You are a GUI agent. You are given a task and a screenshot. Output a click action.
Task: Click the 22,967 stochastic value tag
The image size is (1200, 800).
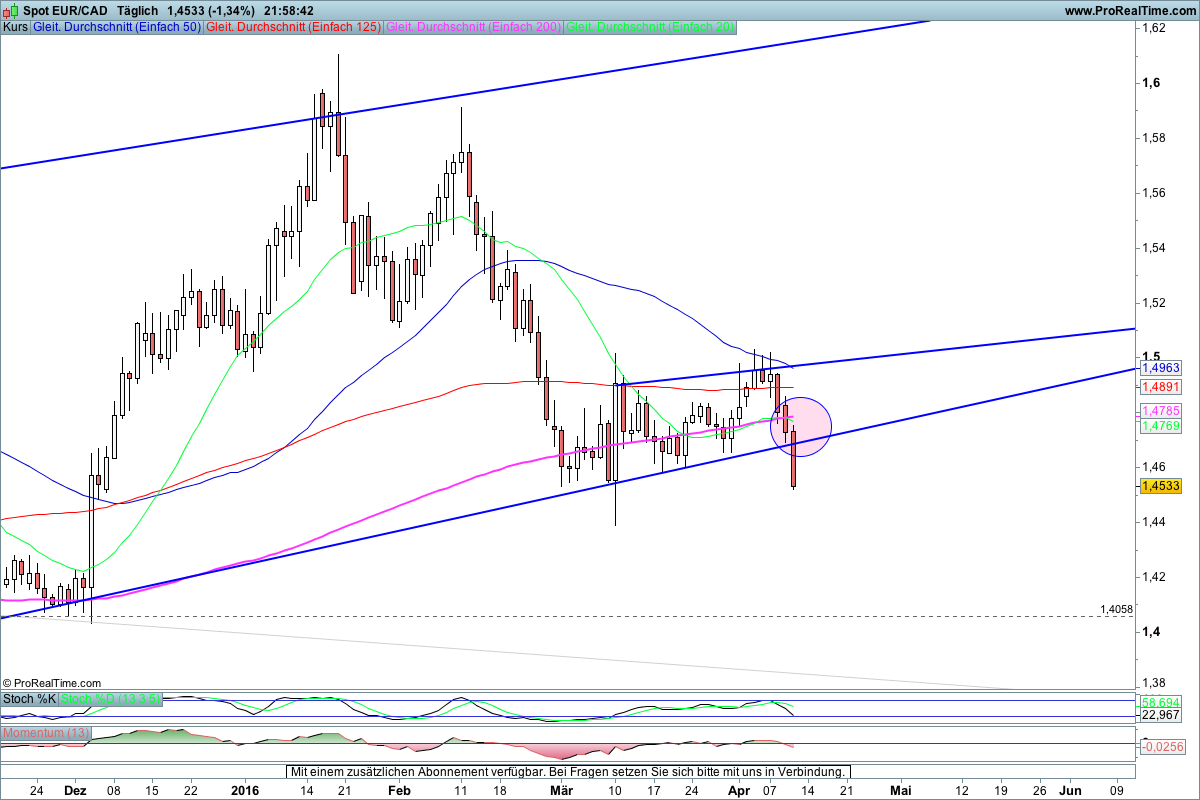1161,716
